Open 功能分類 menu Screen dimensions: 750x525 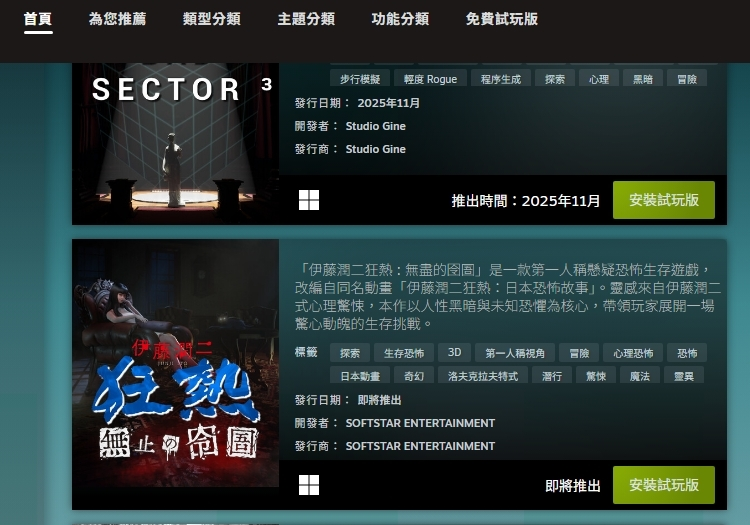(x=400, y=19)
